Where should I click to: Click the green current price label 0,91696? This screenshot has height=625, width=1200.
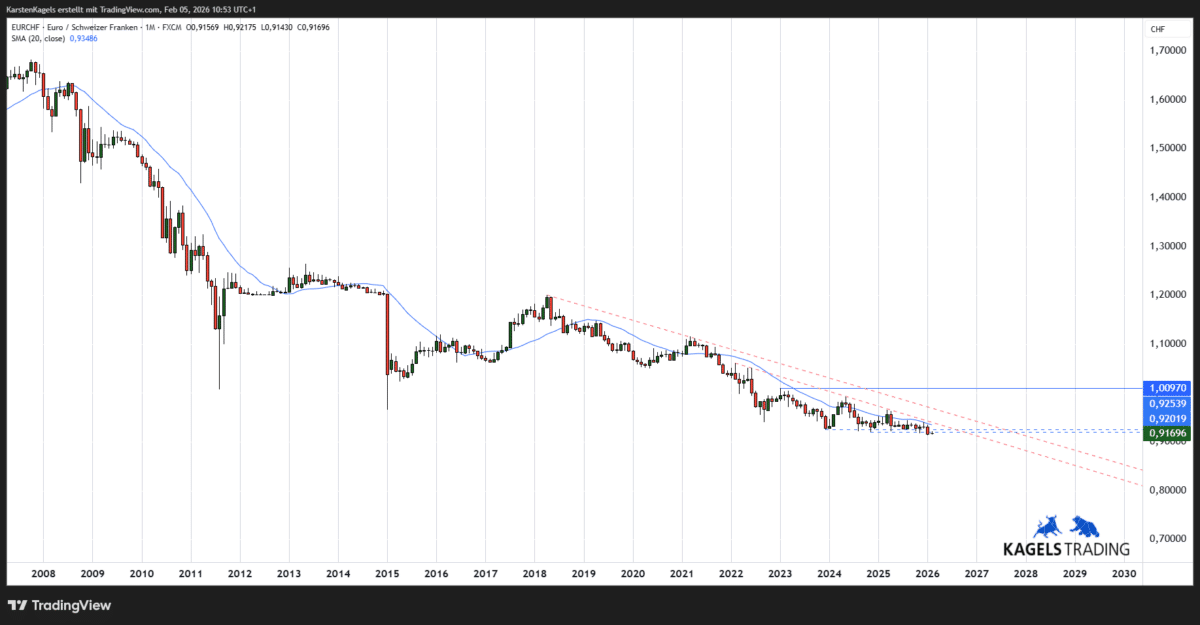[1168, 434]
